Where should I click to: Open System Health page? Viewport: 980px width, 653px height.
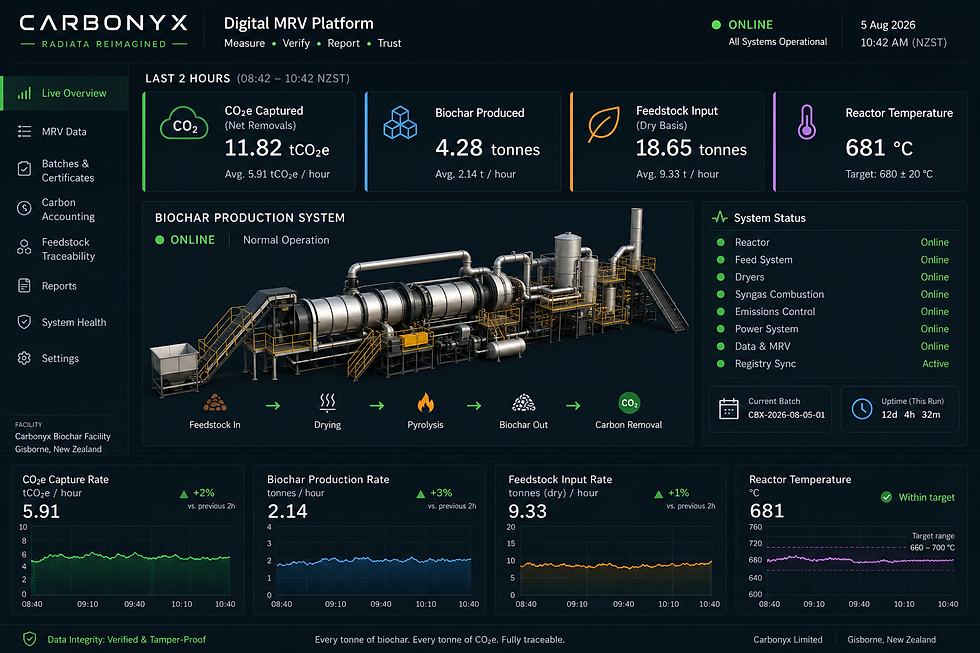pos(65,322)
